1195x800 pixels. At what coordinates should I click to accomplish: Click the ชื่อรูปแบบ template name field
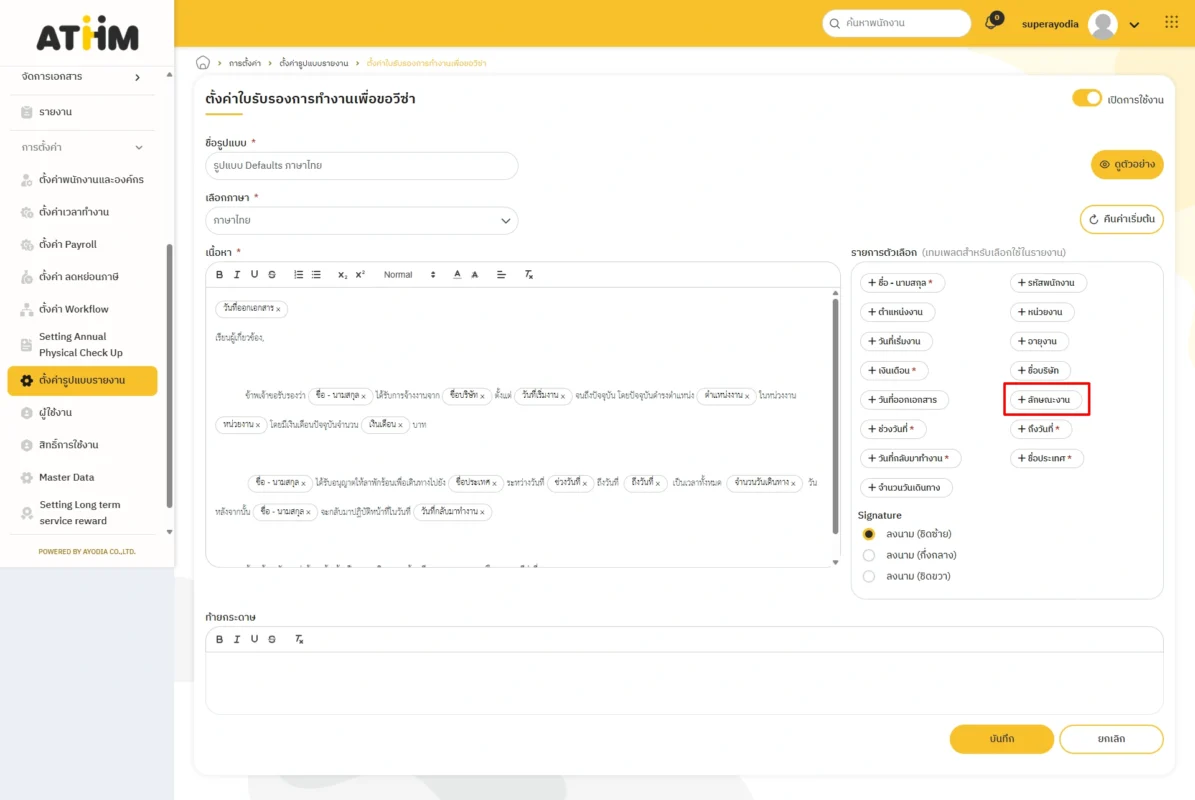pos(361,166)
